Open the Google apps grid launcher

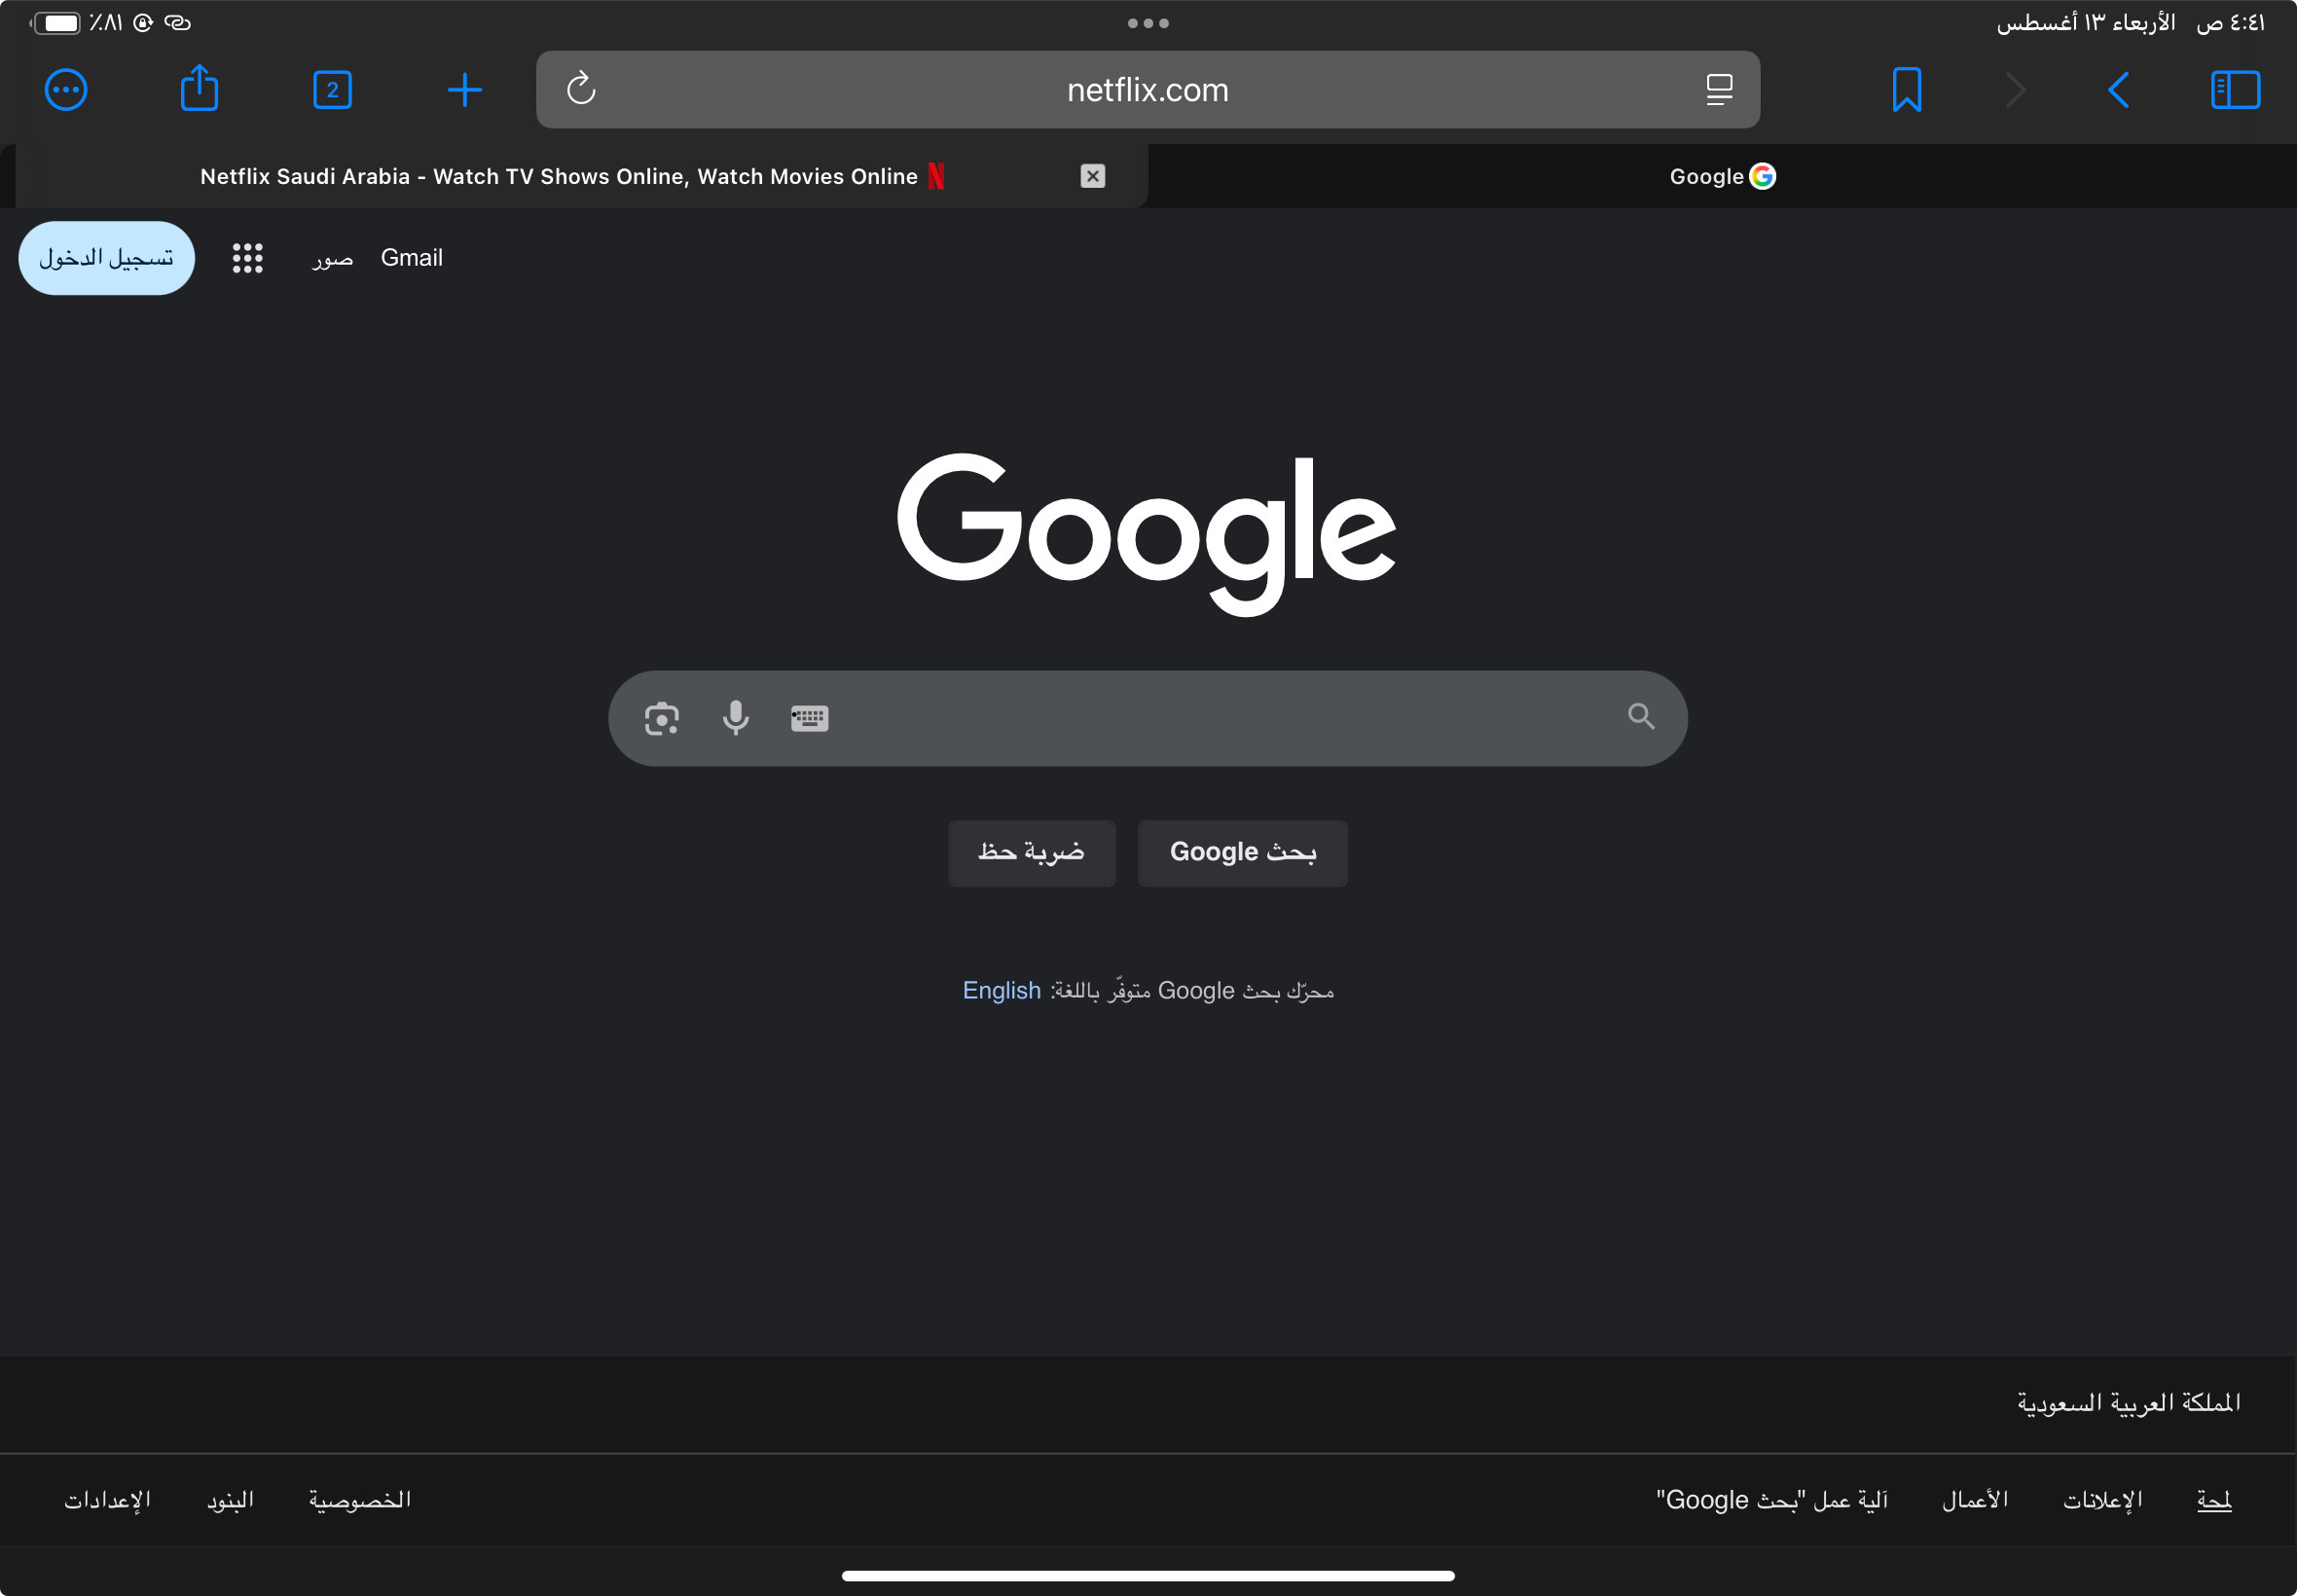click(247, 258)
